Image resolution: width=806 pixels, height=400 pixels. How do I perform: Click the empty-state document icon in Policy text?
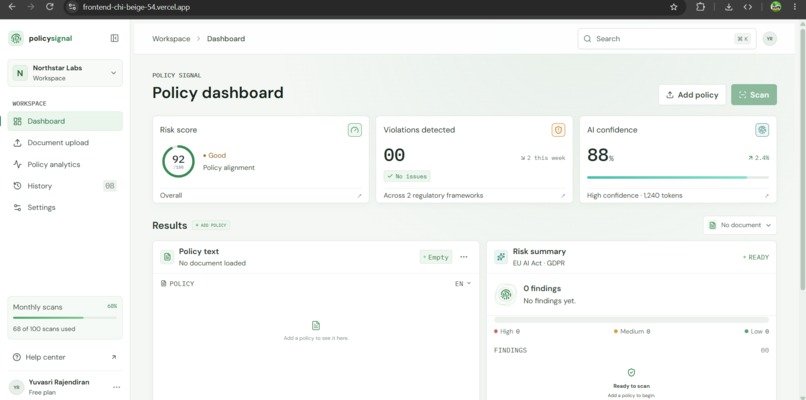pyautogui.click(x=316, y=325)
